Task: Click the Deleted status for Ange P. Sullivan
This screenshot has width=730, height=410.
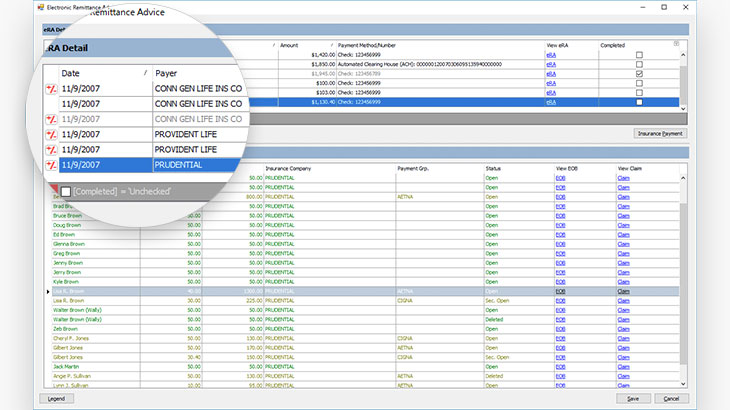Action: (494, 376)
